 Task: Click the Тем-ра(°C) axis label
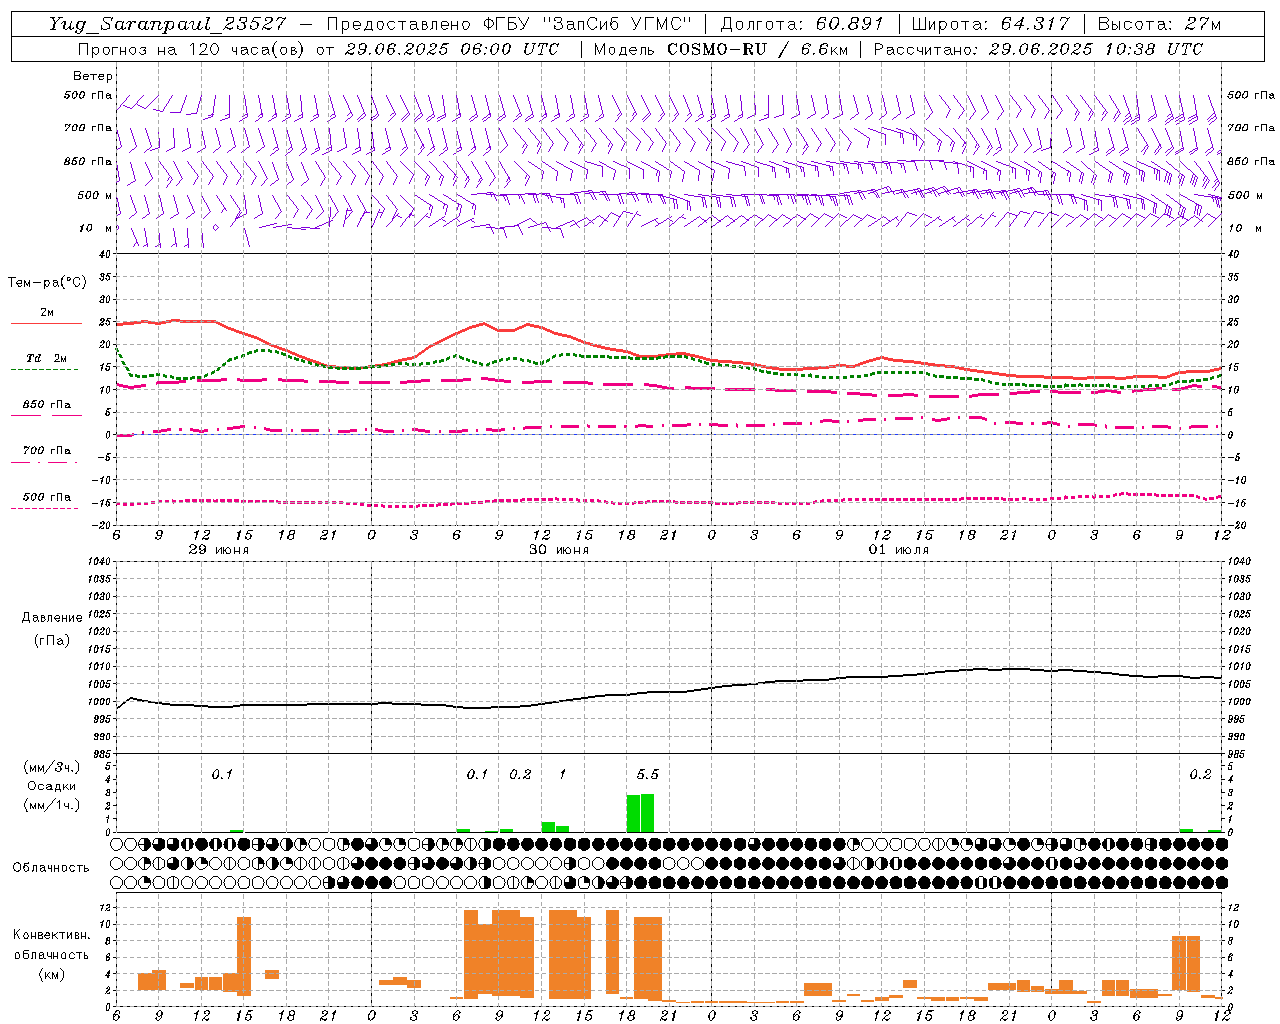47,283
